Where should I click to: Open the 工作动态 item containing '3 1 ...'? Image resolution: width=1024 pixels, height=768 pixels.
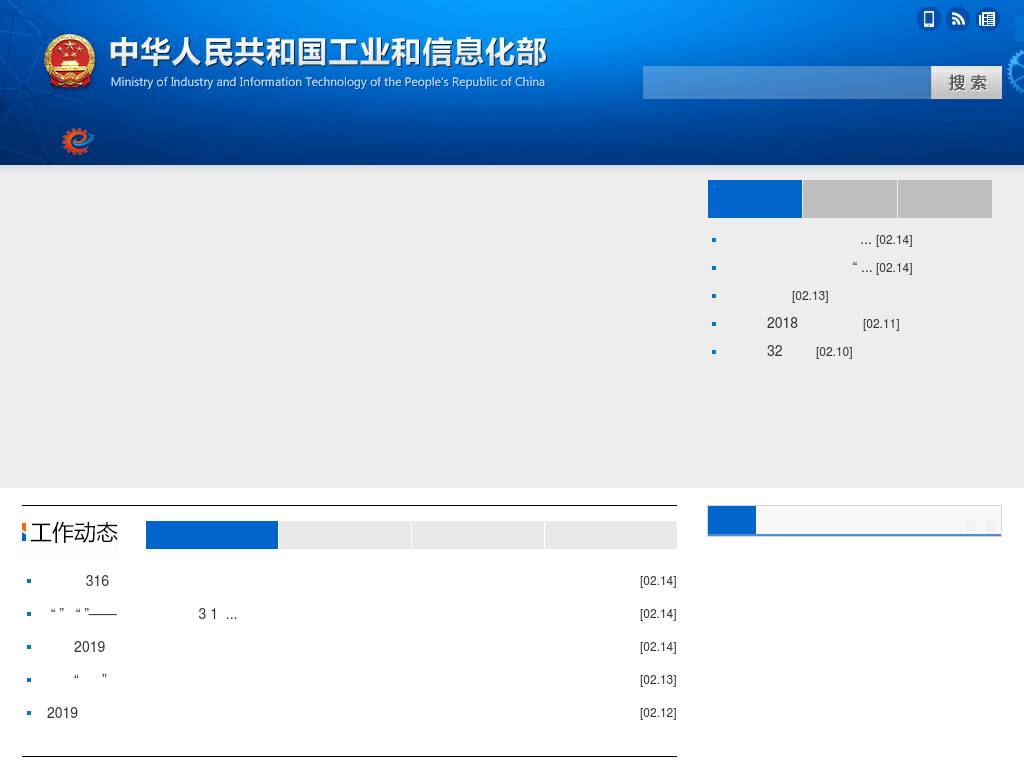click(142, 614)
